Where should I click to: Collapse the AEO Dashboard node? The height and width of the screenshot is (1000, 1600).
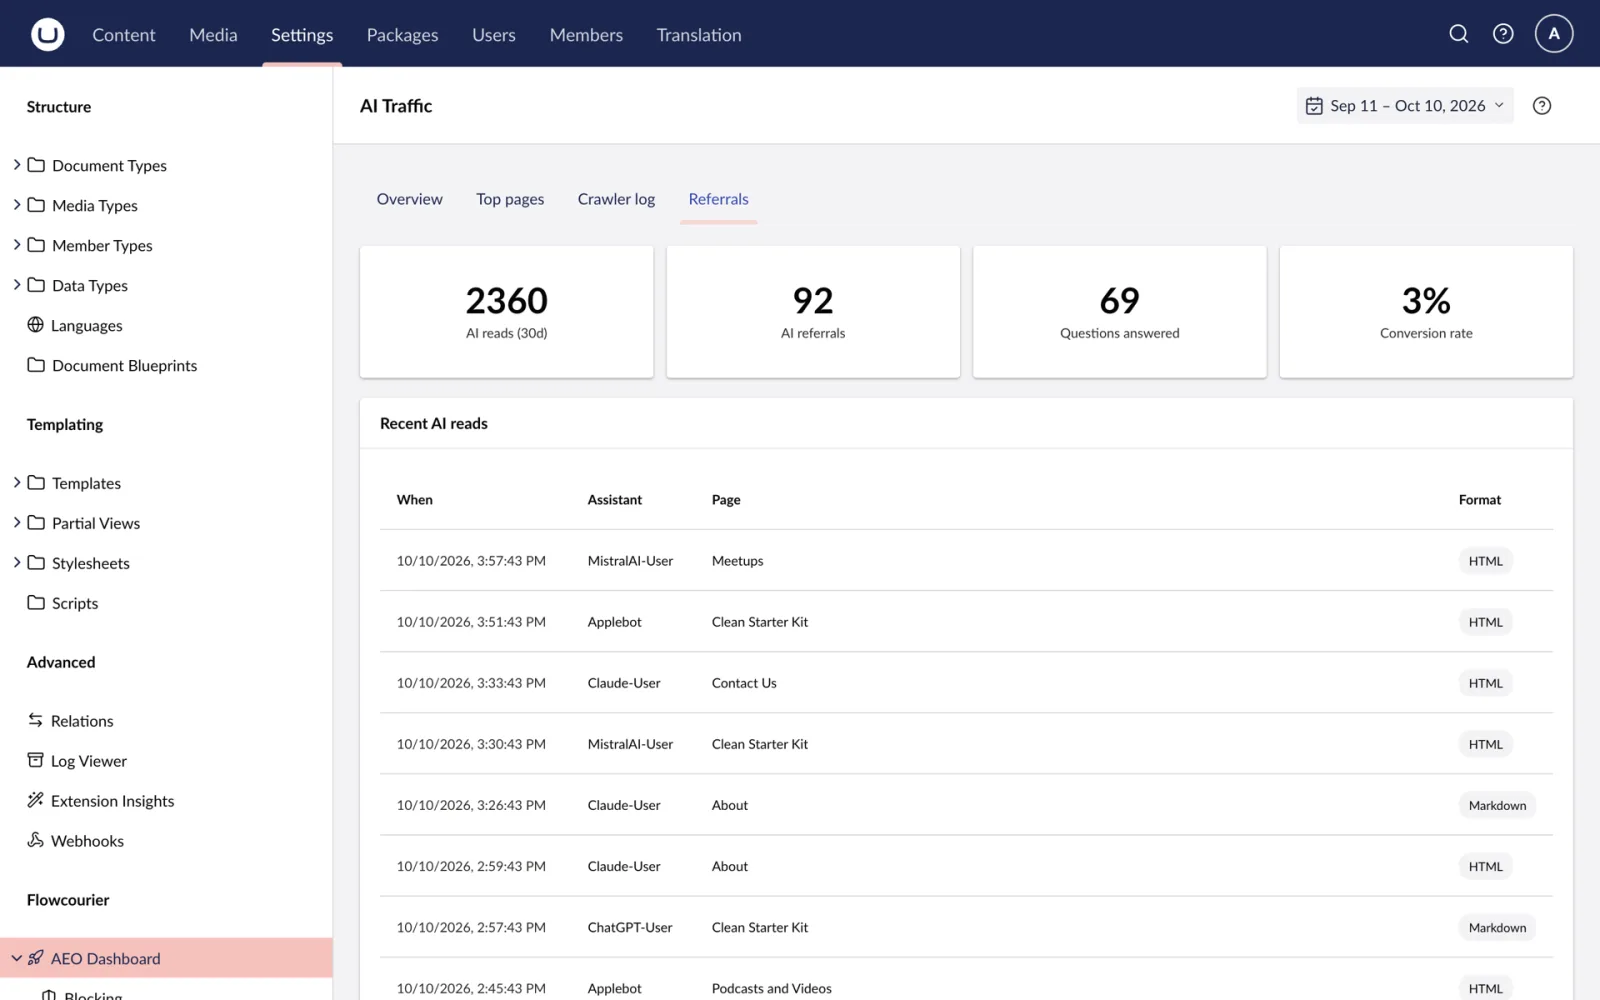point(16,958)
